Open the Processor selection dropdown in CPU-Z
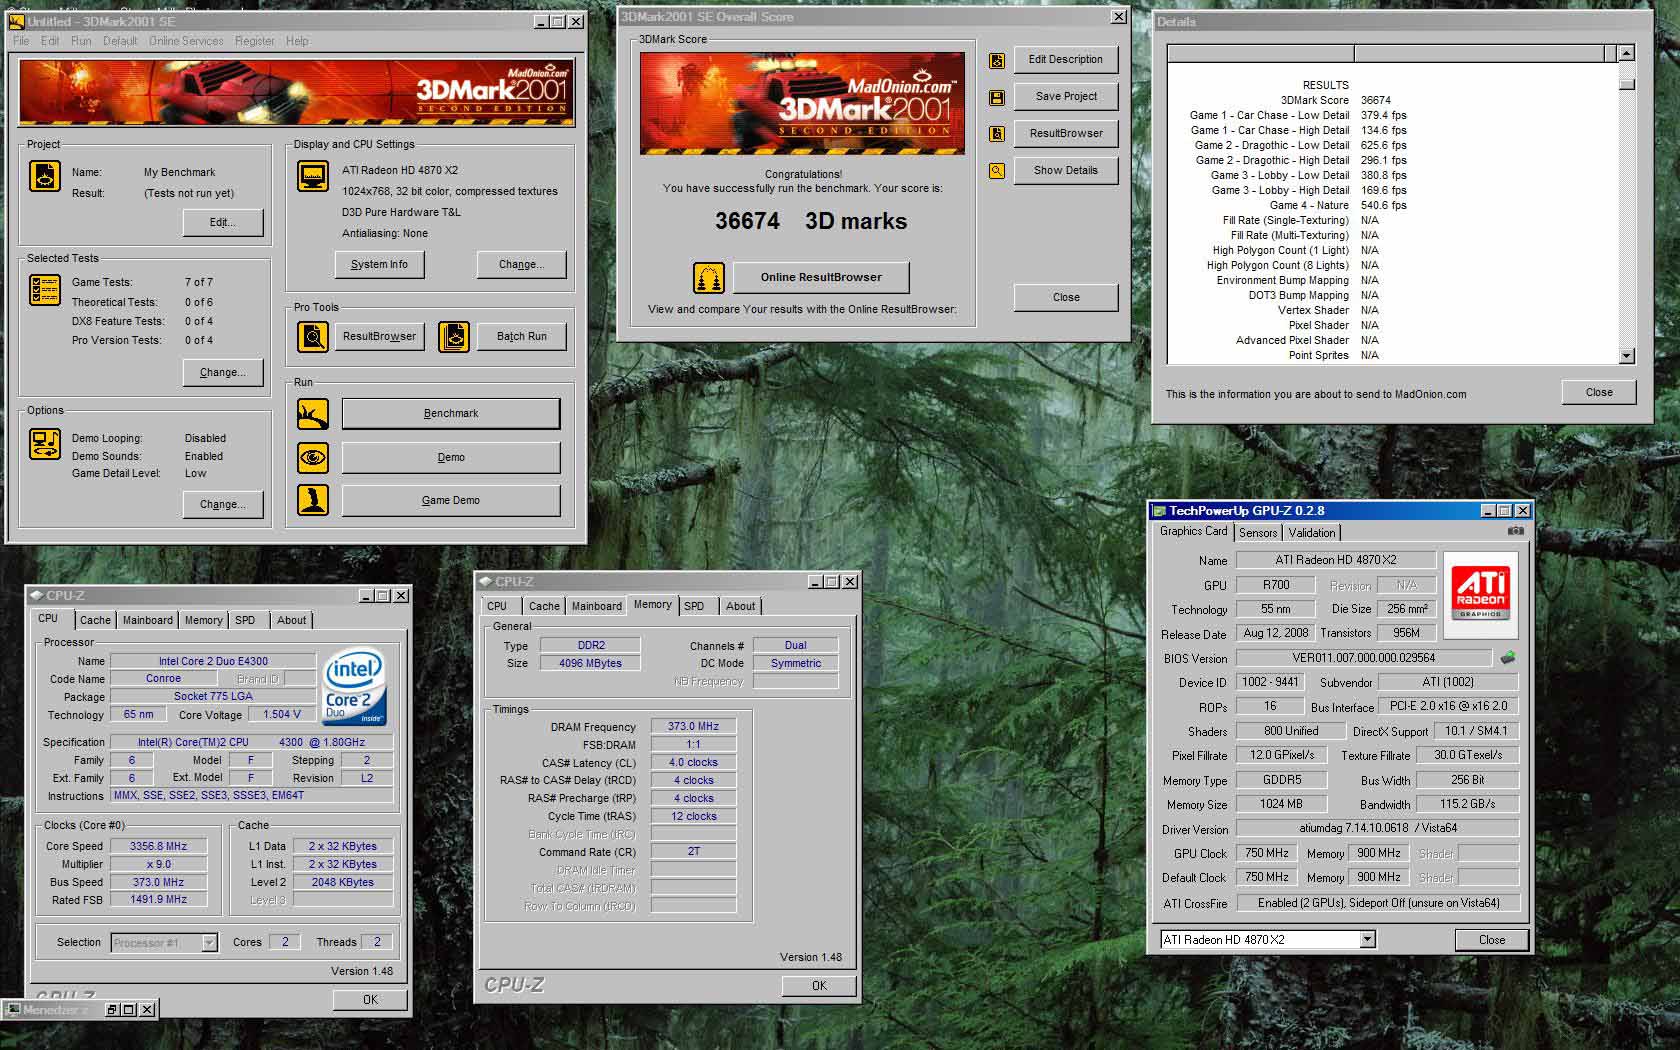The width and height of the screenshot is (1680, 1050). pos(209,943)
